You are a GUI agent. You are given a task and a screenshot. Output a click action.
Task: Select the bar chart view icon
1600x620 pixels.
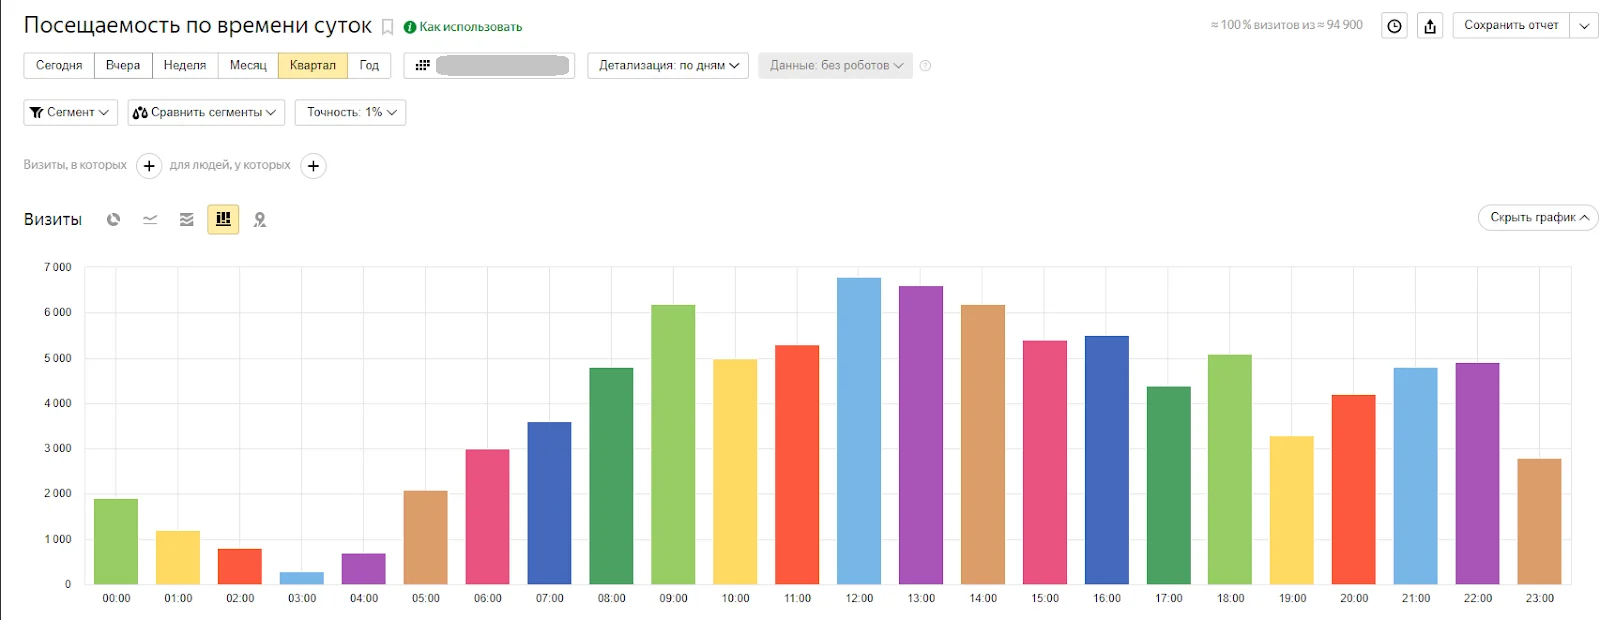223,219
